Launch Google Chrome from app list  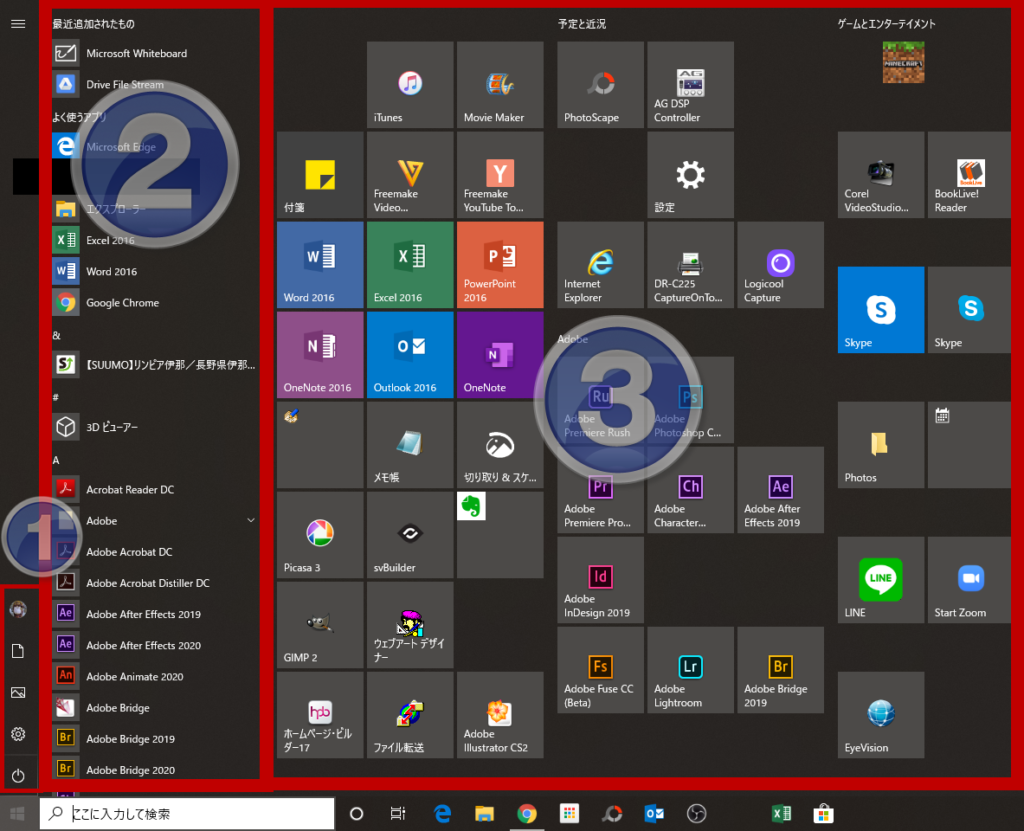[155, 302]
